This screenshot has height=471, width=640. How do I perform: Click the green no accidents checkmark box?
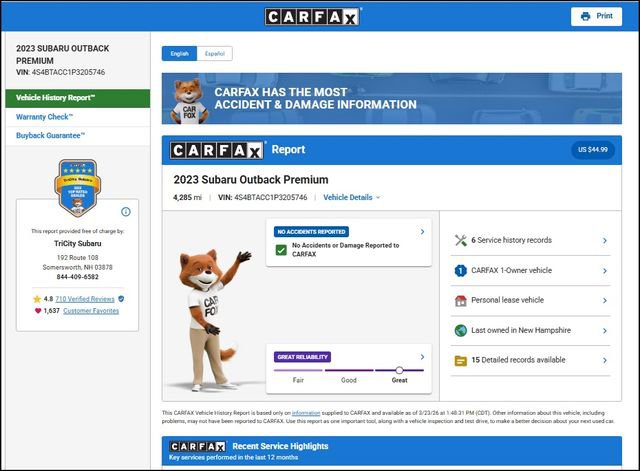[x=282, y=249]
